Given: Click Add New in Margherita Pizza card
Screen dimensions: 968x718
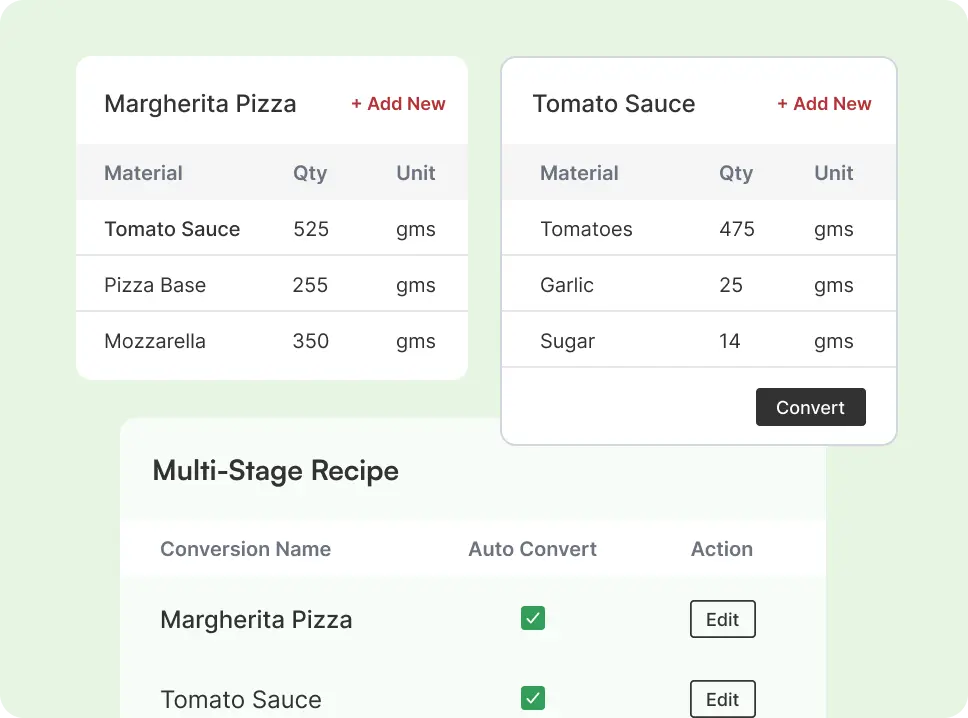Looking at the screenshot, I should click(x=398, y=104).
